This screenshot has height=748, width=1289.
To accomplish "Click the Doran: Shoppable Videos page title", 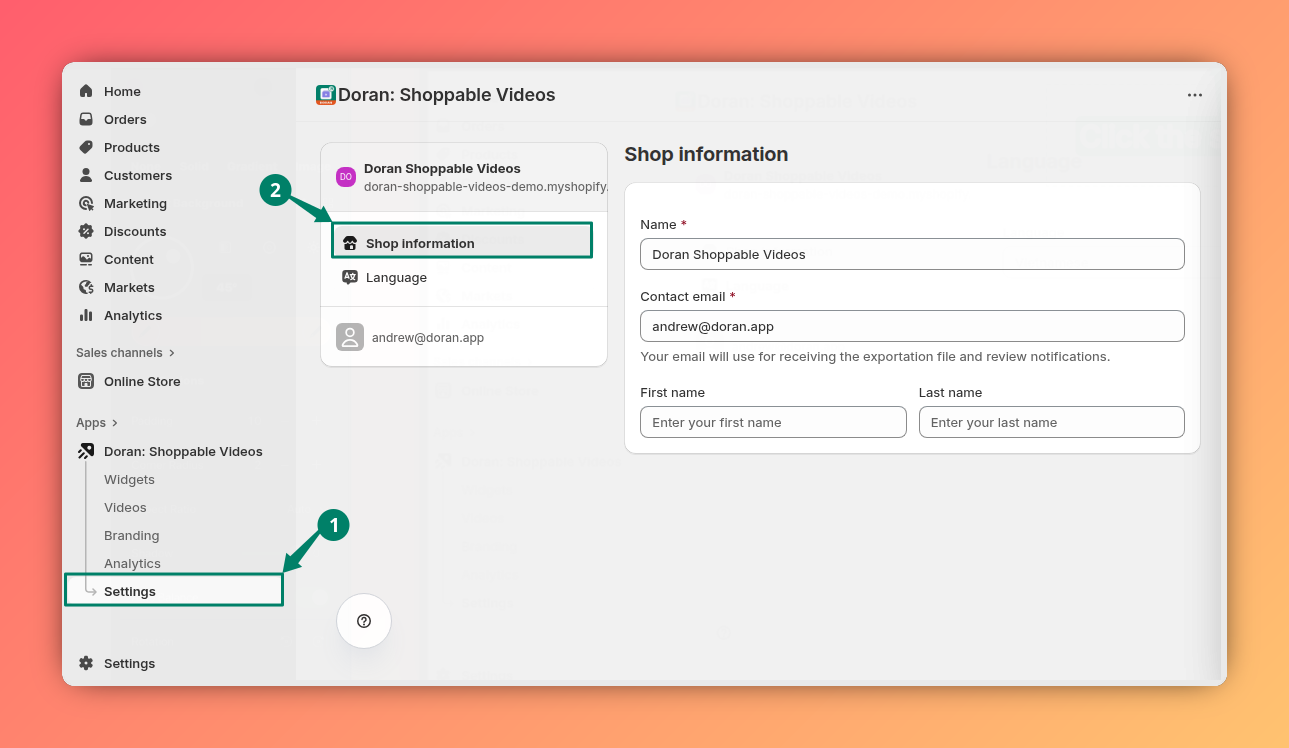I will pos(446,95).
